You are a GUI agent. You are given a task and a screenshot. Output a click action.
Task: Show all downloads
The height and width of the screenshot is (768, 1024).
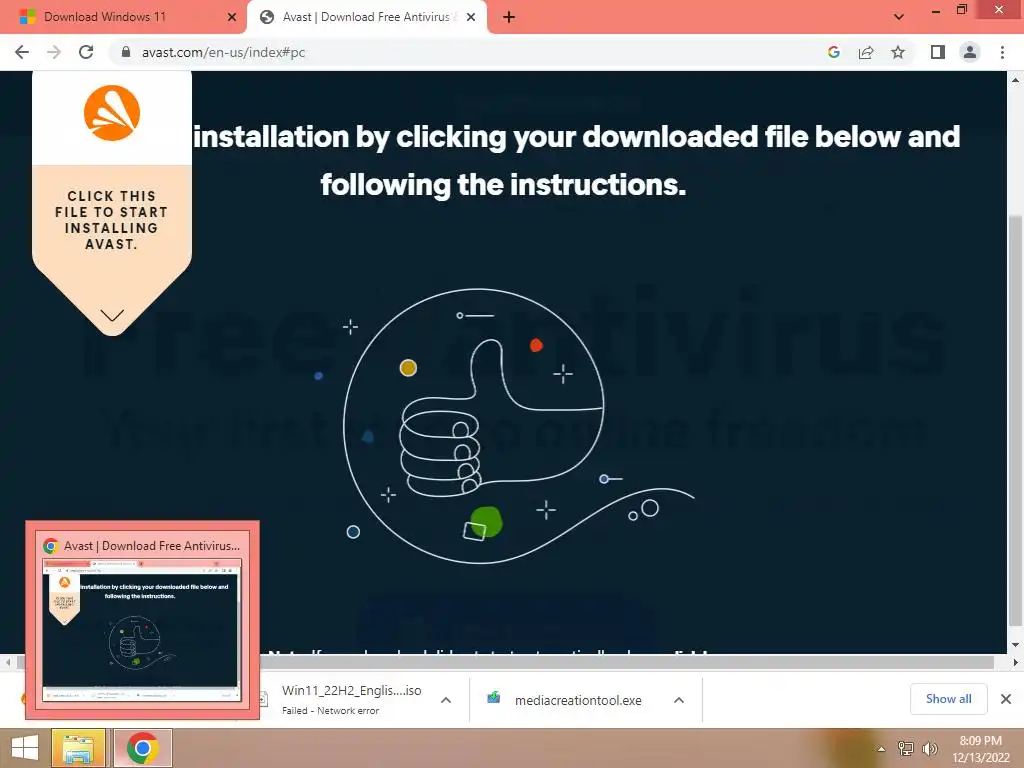point(948,699)
